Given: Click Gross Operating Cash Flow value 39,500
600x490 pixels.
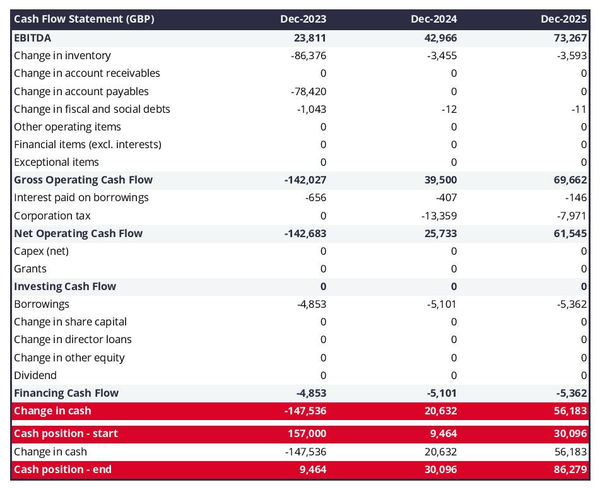Looking at the screenshot, I should click(x=437, y=180).
